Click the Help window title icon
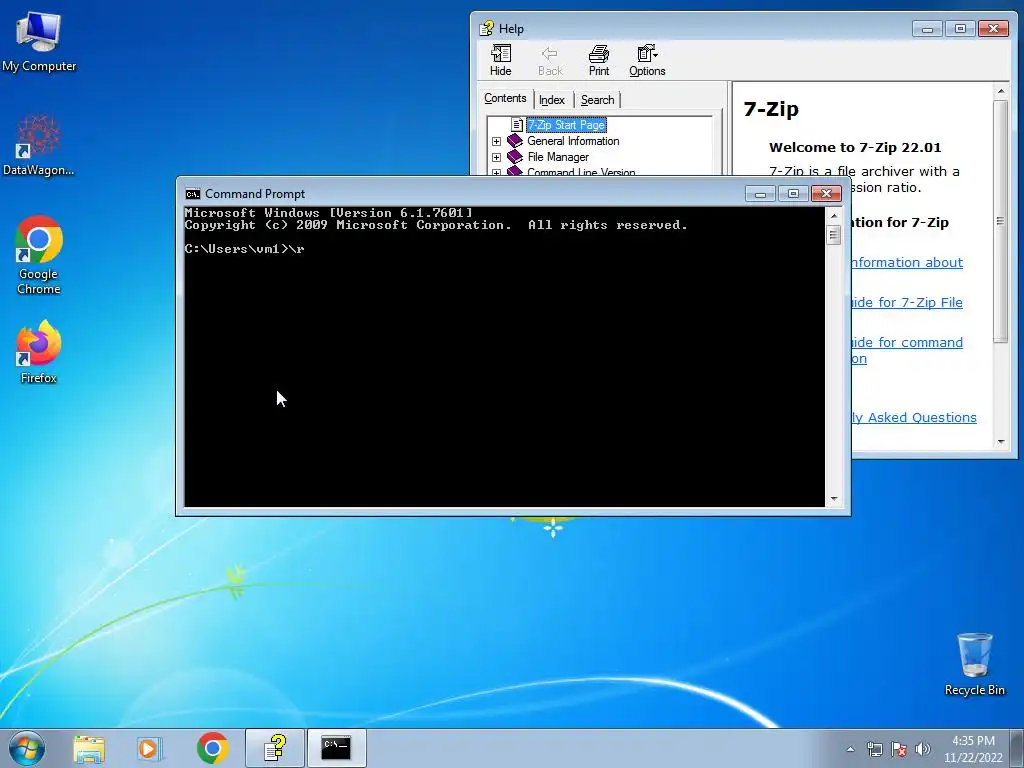1024x768 pixels. 487,28
